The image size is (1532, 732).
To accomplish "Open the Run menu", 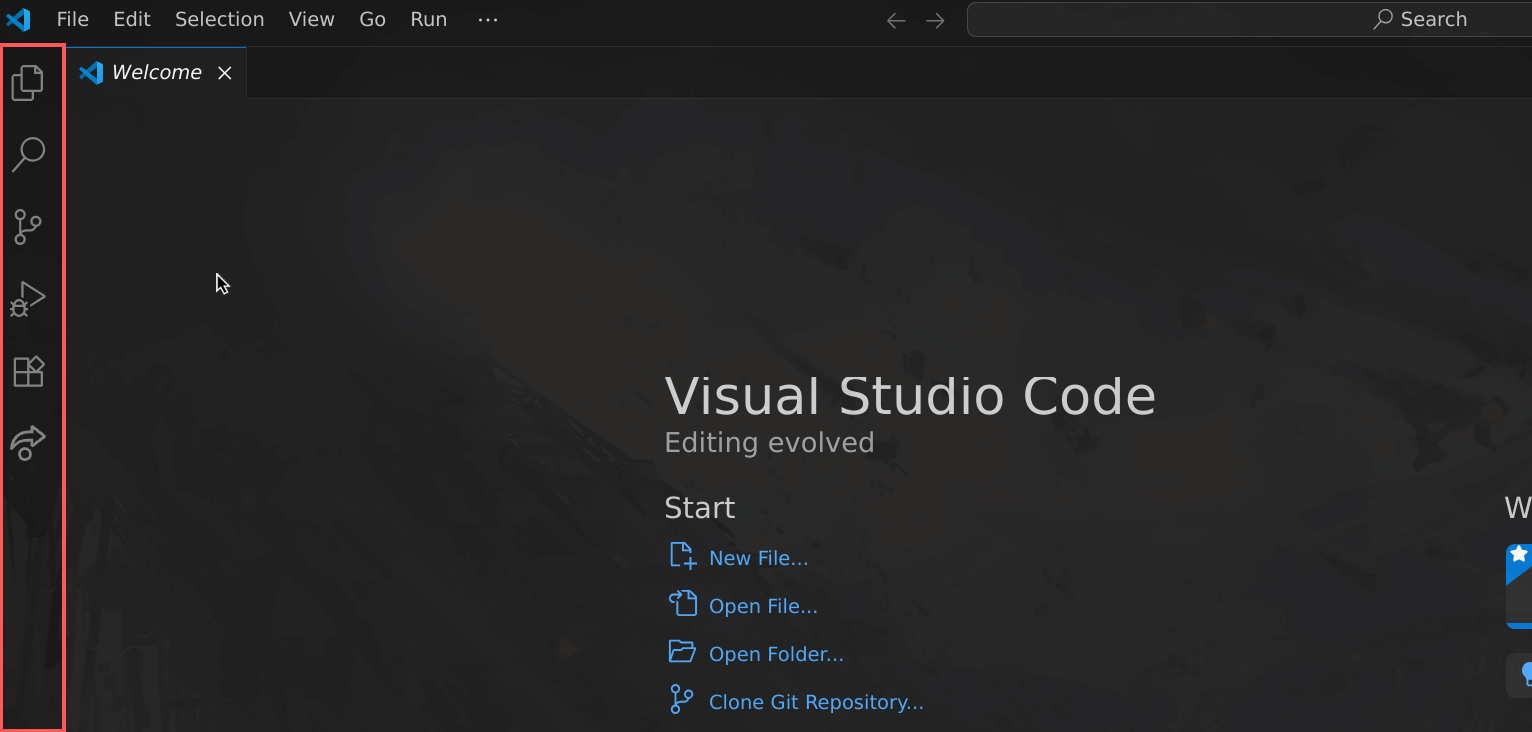I will [x=429, y=19].
